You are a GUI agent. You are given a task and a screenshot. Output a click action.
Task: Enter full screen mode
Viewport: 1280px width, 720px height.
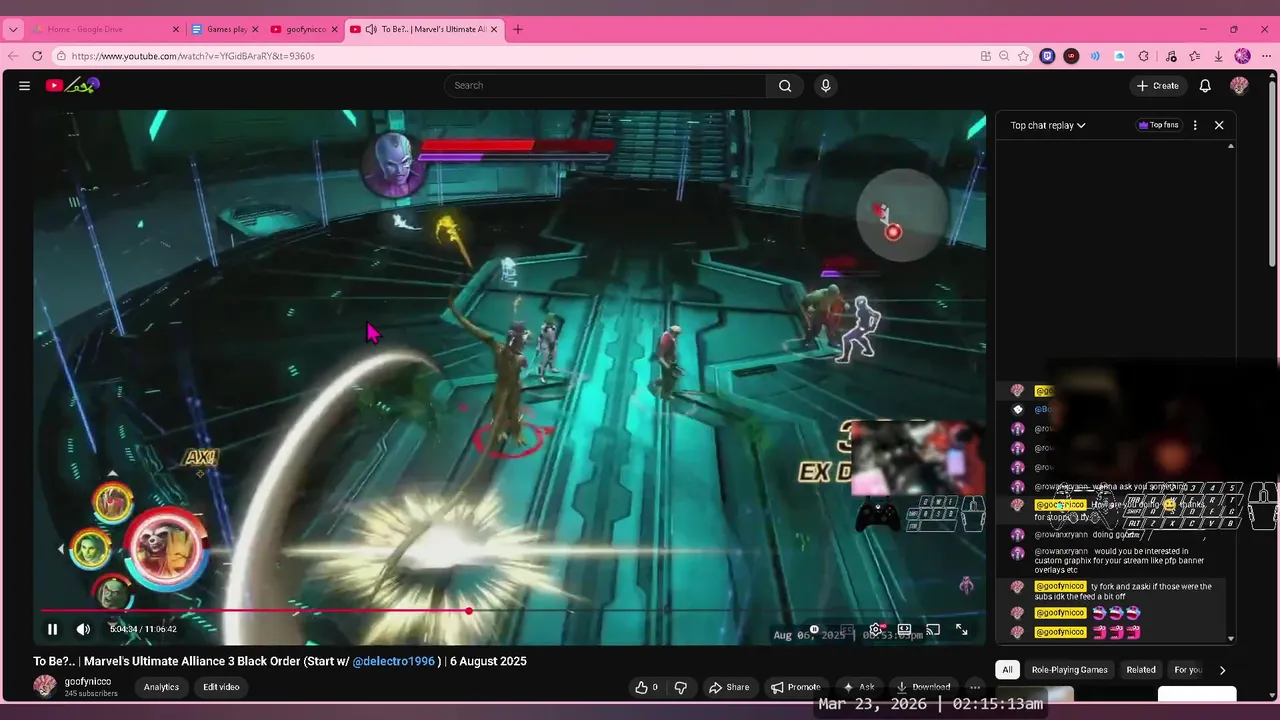pos(961,630)
